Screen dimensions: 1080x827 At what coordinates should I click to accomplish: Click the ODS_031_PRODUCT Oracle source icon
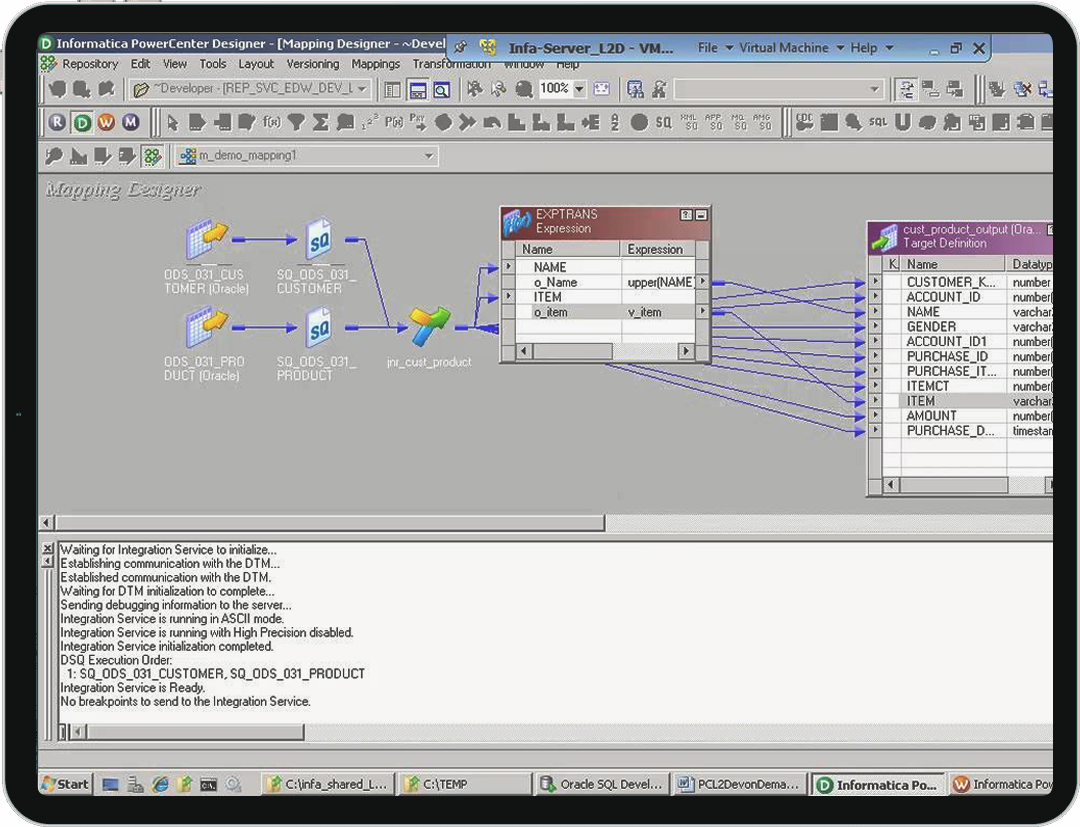pos(206,328)
